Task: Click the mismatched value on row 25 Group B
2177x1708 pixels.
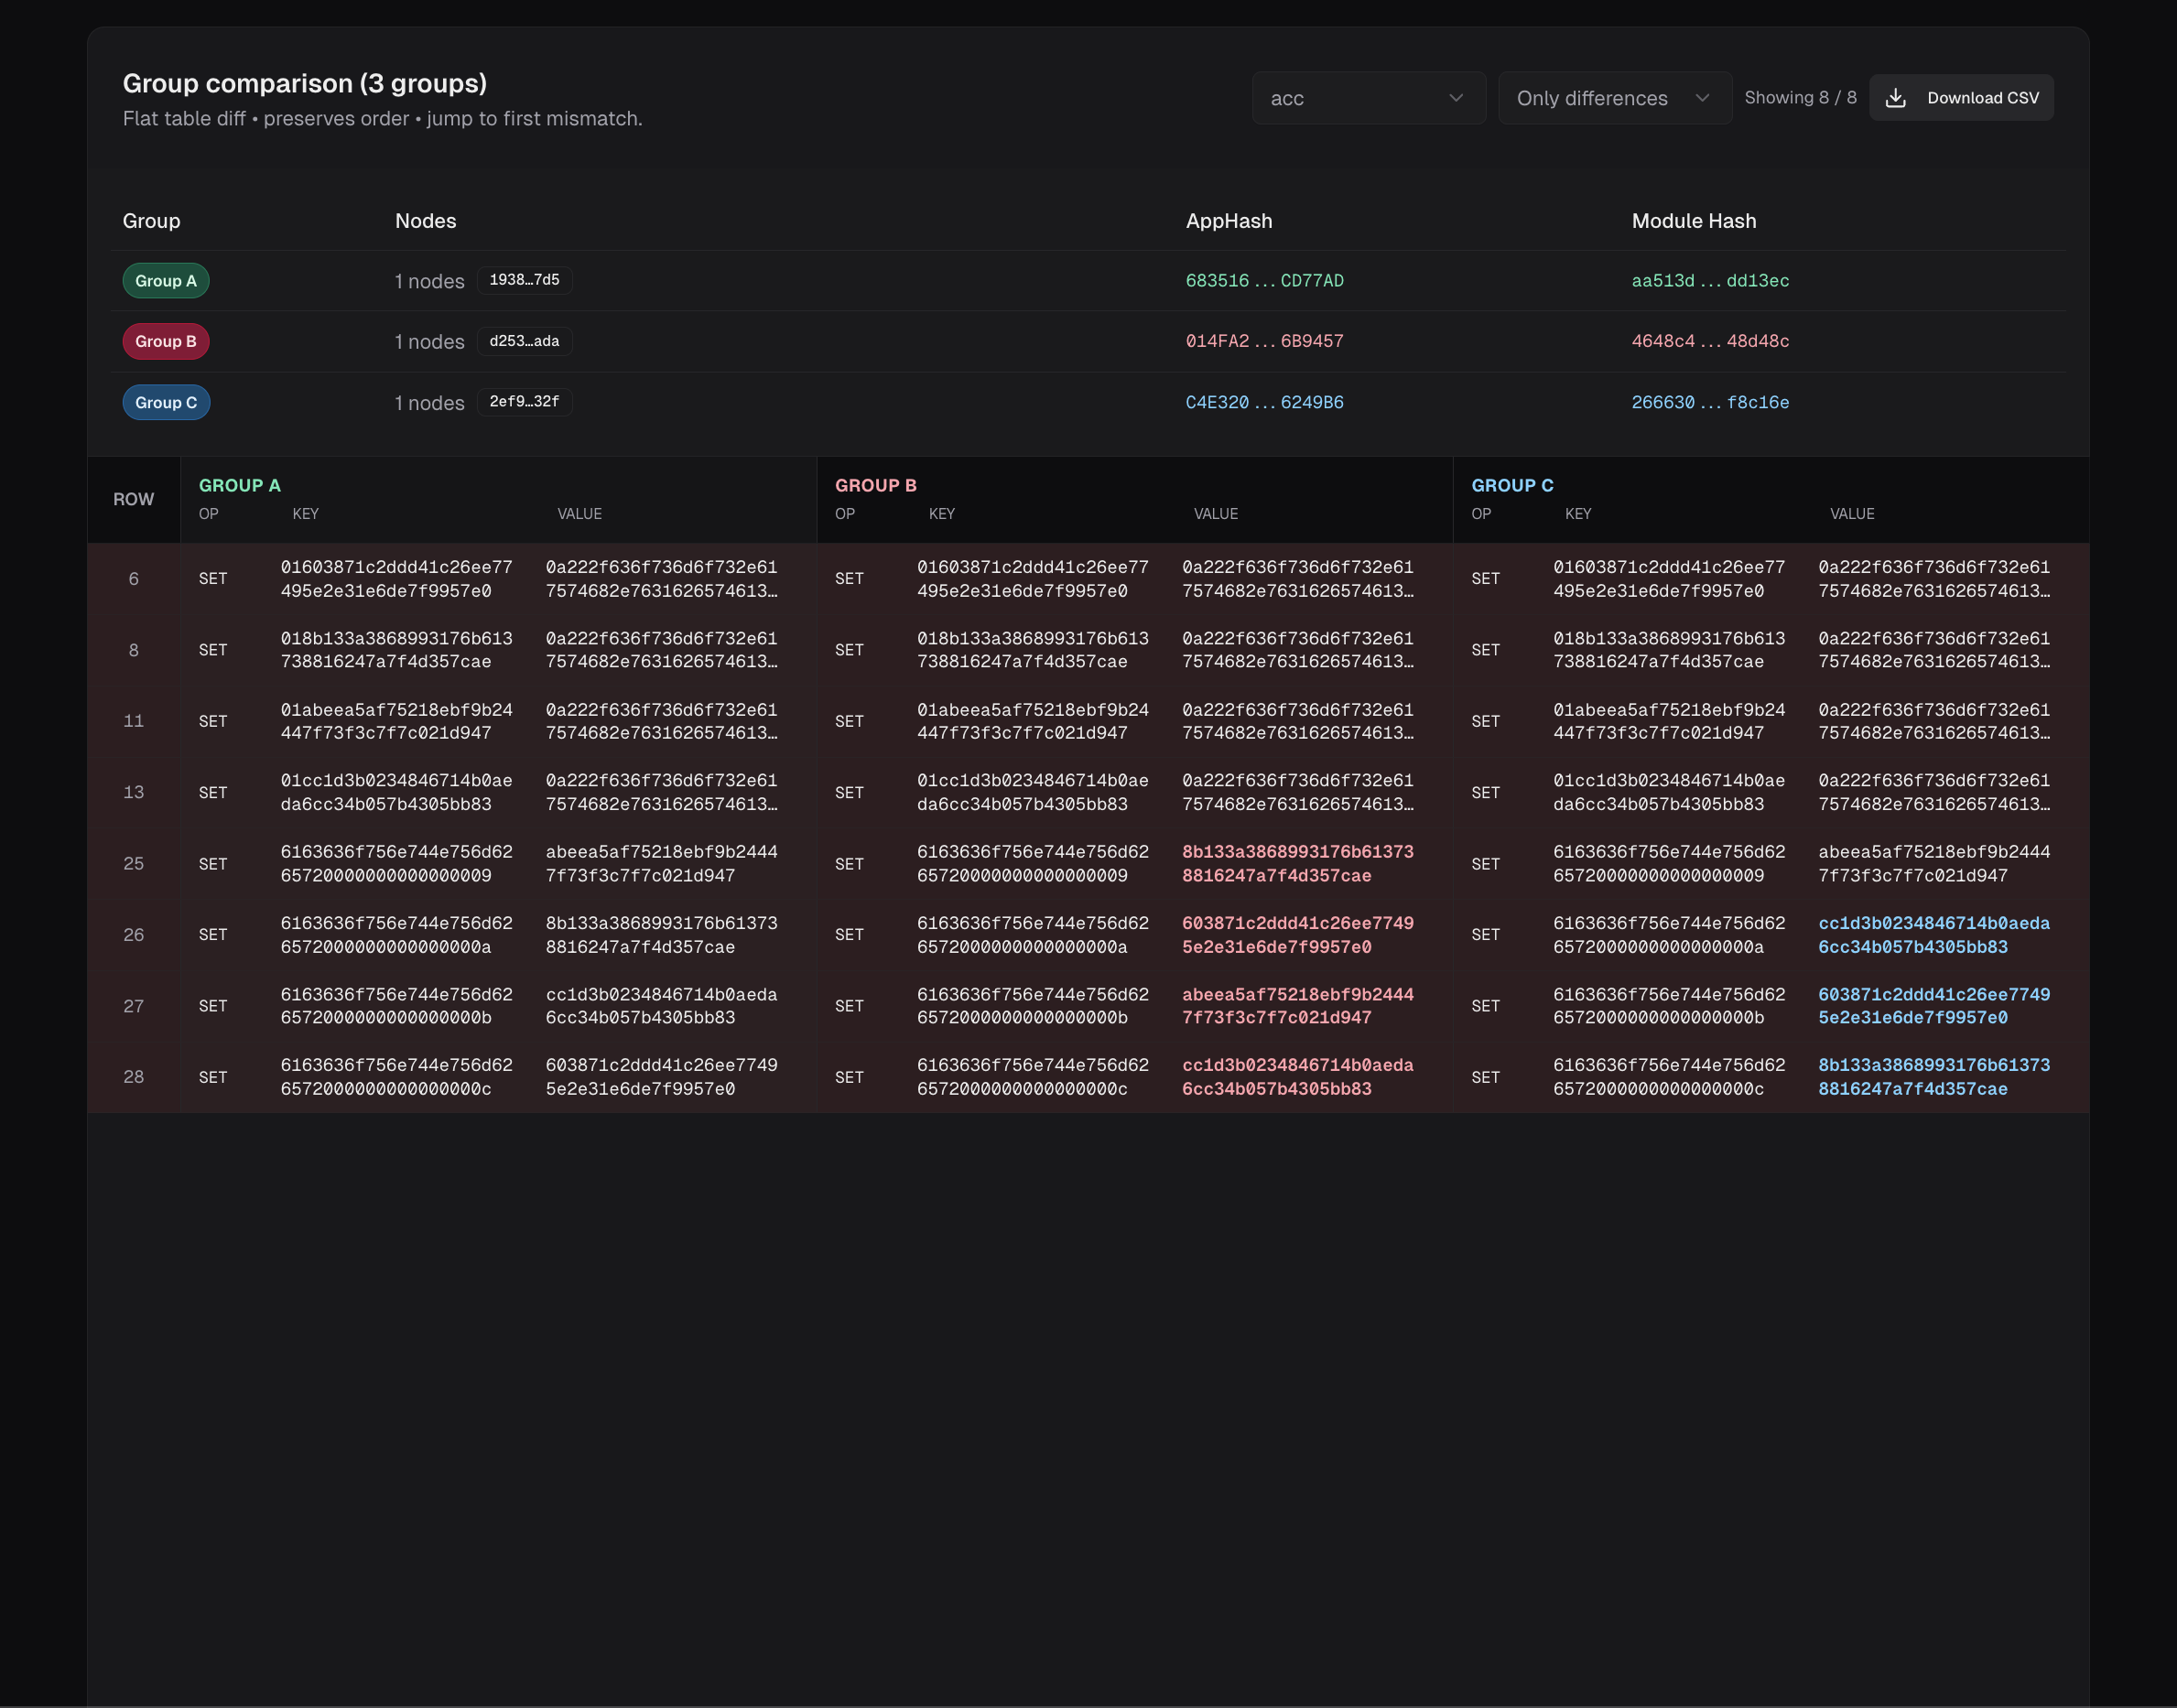Action: [1297, 863]
